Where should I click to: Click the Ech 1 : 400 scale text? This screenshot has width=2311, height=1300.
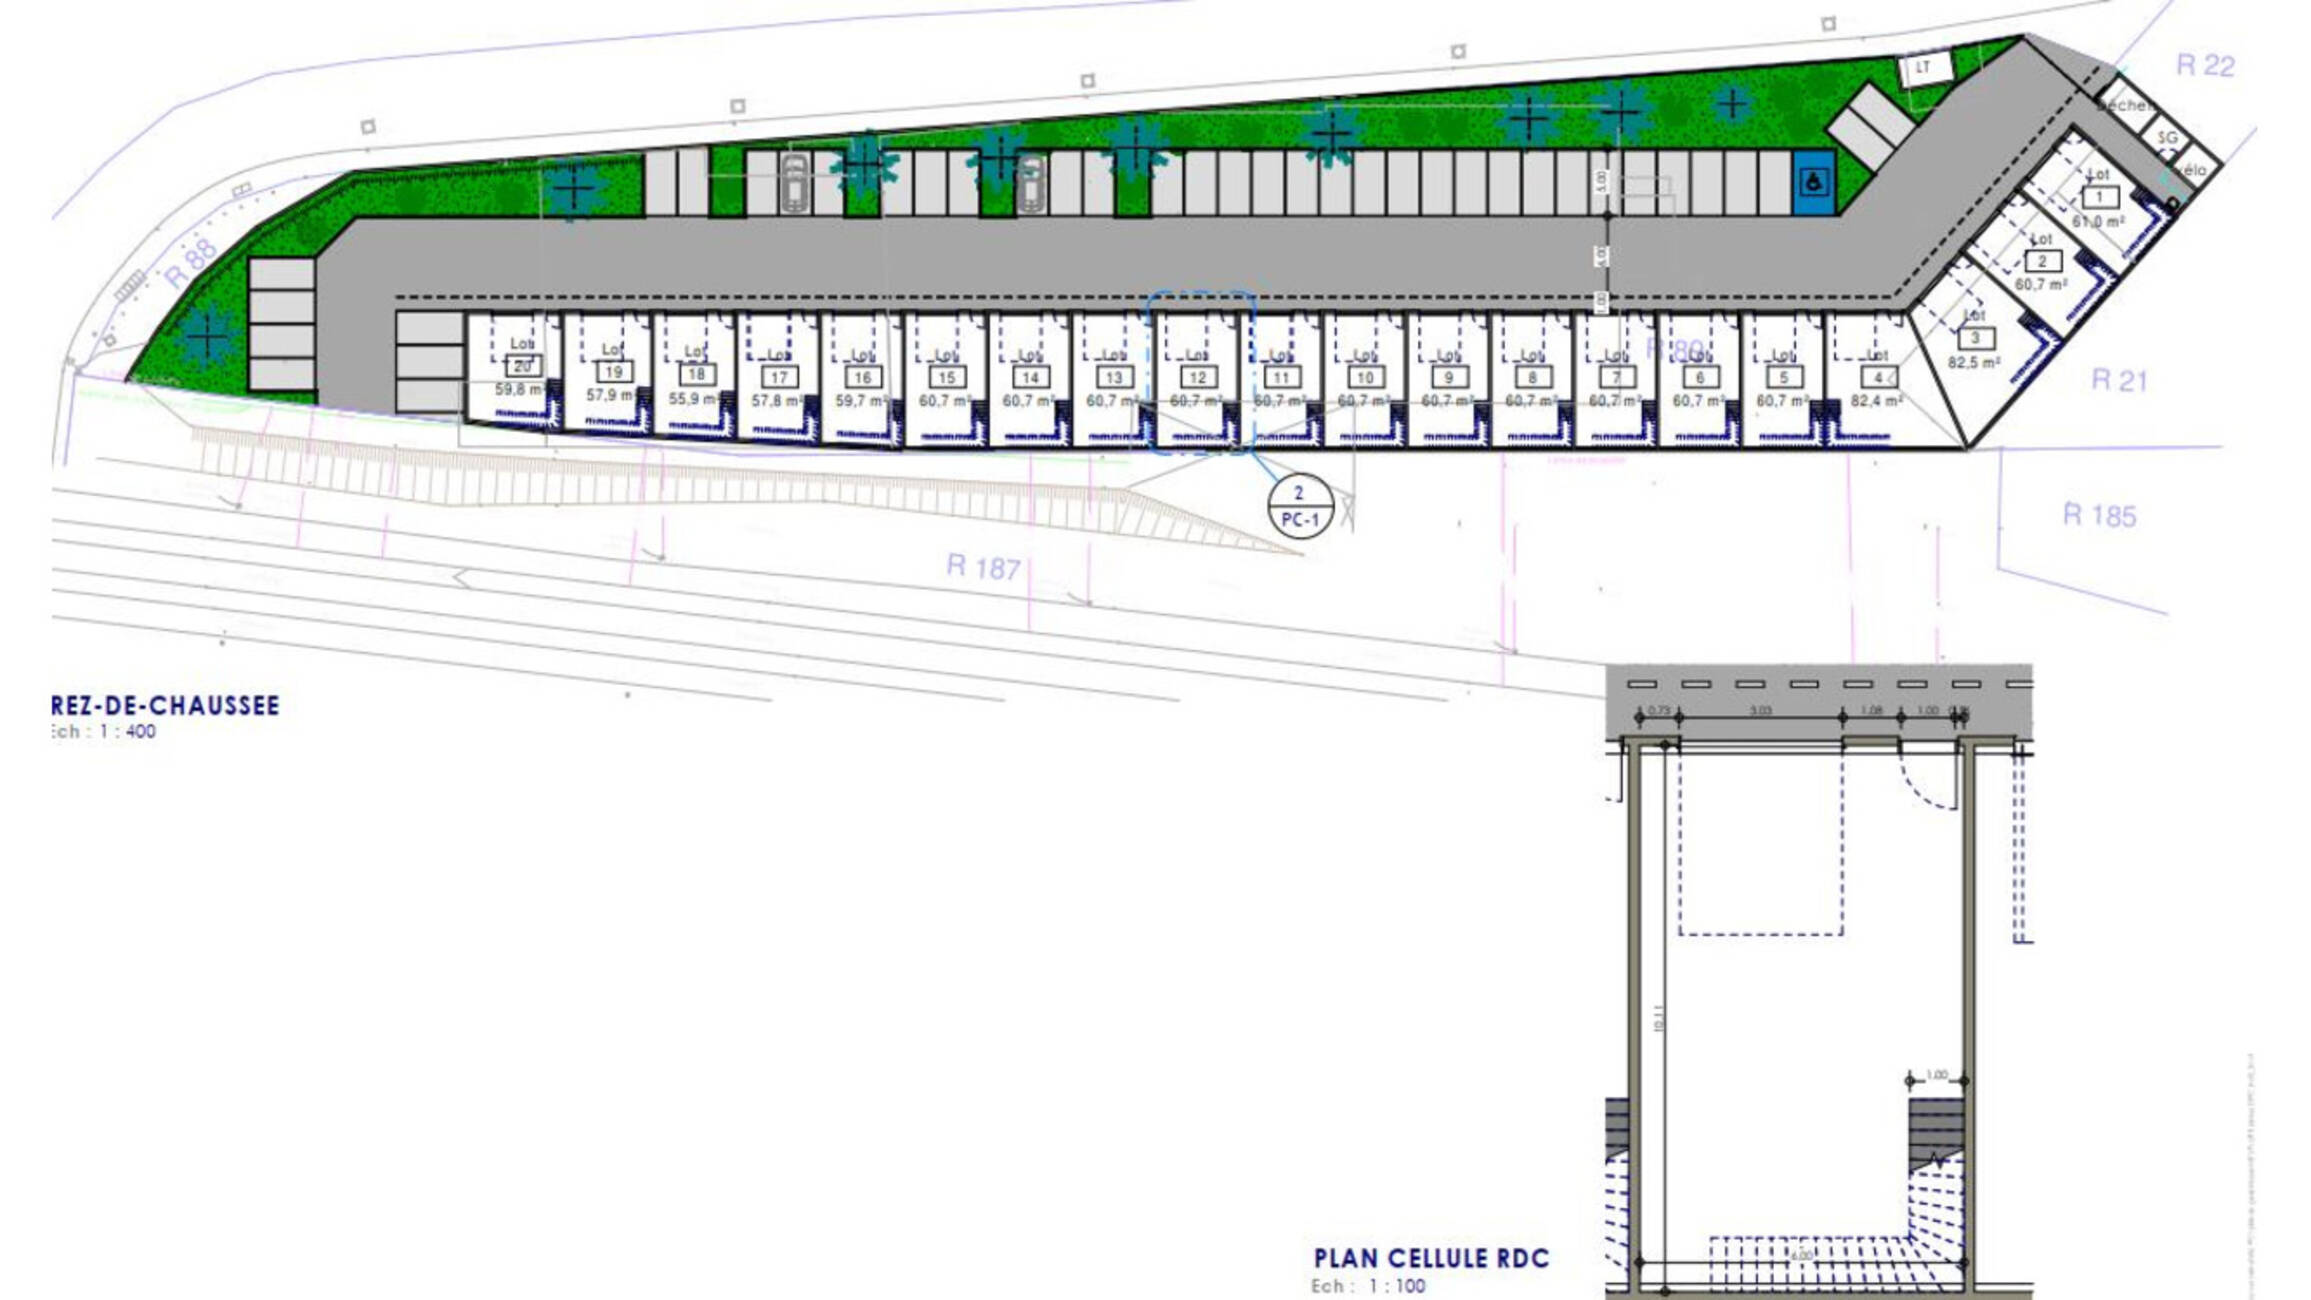pyautogui.click(x=104, y=731)
